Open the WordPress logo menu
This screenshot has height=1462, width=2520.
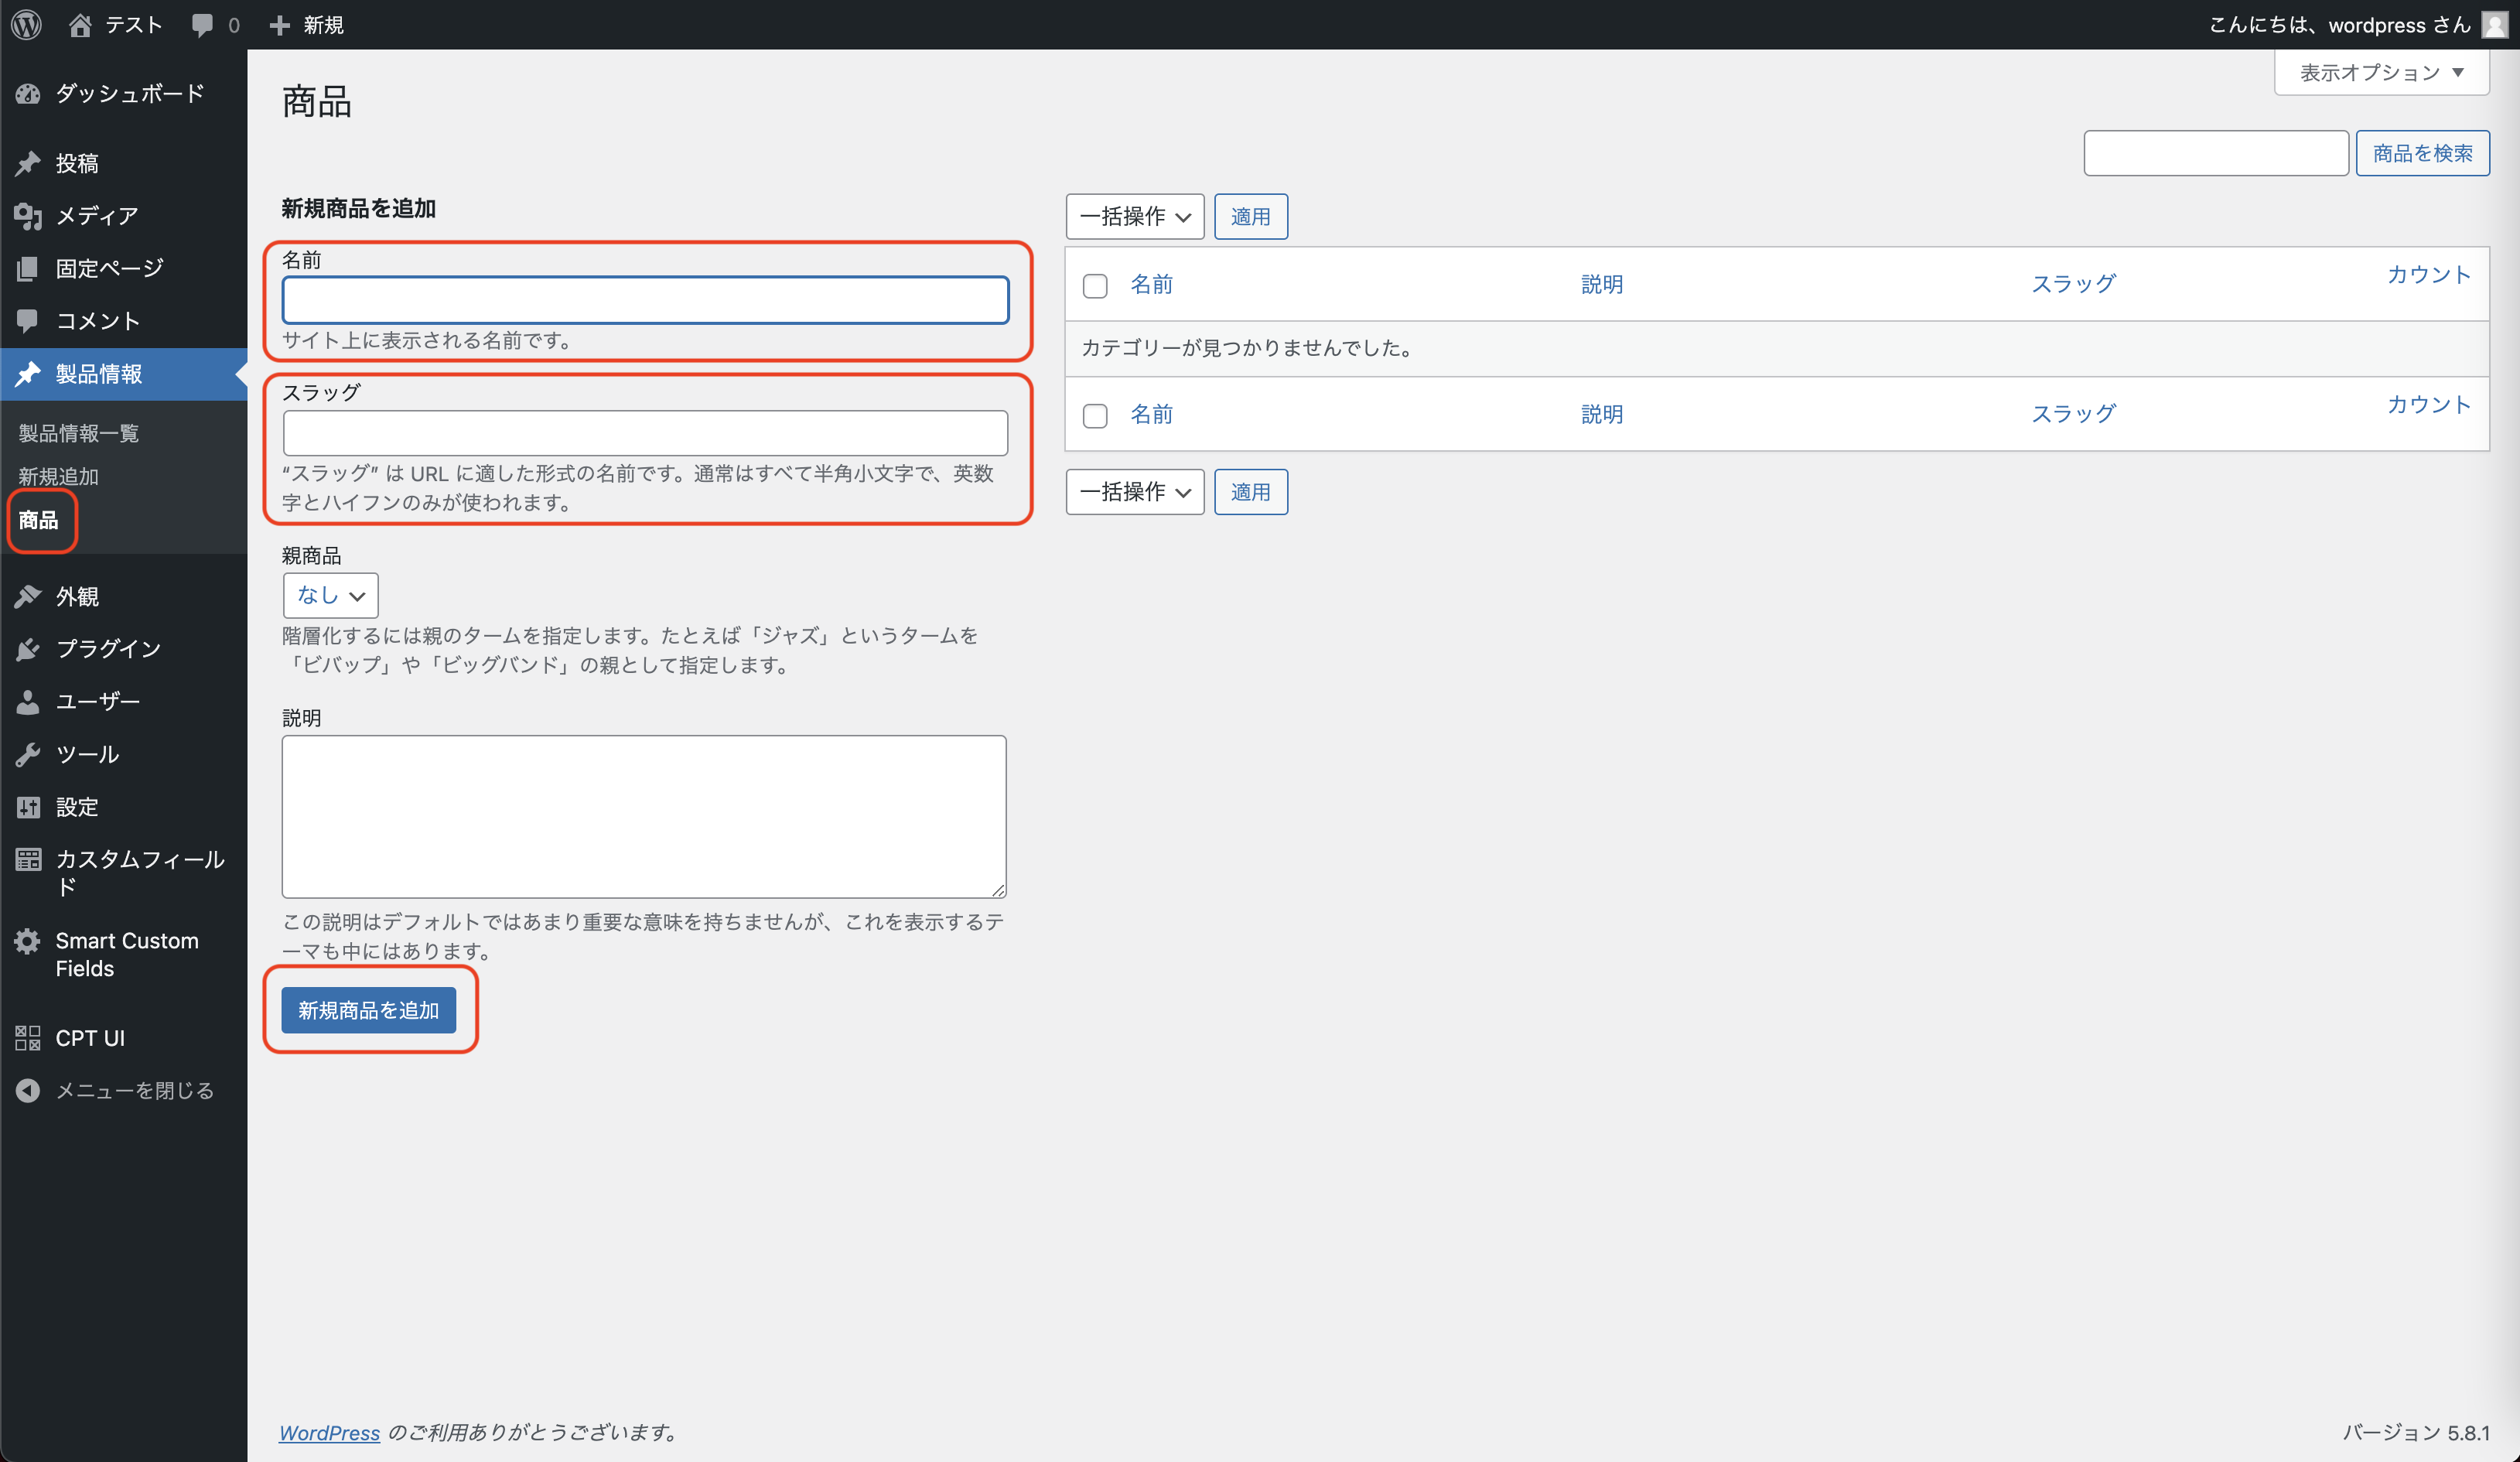[x=27, y=24]
